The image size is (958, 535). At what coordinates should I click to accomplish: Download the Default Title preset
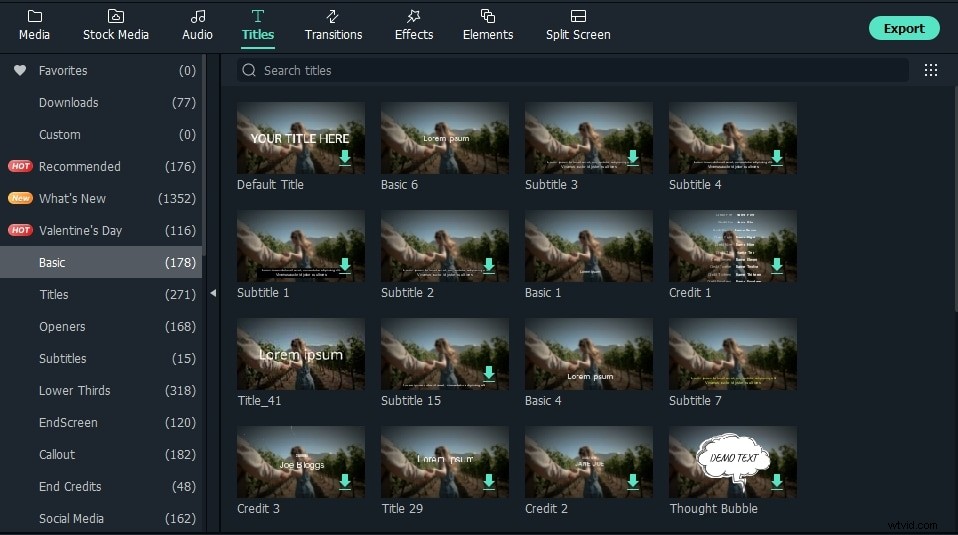345,158
